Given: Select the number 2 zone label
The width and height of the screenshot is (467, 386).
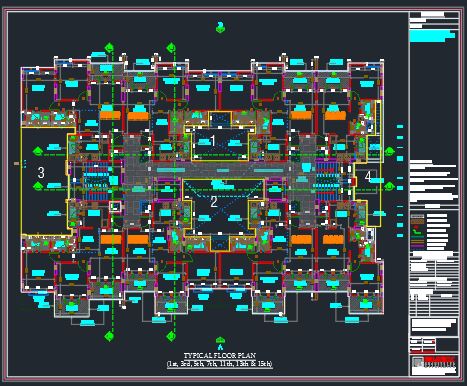Looking at the screenshot, I should [x=214, y=202].
